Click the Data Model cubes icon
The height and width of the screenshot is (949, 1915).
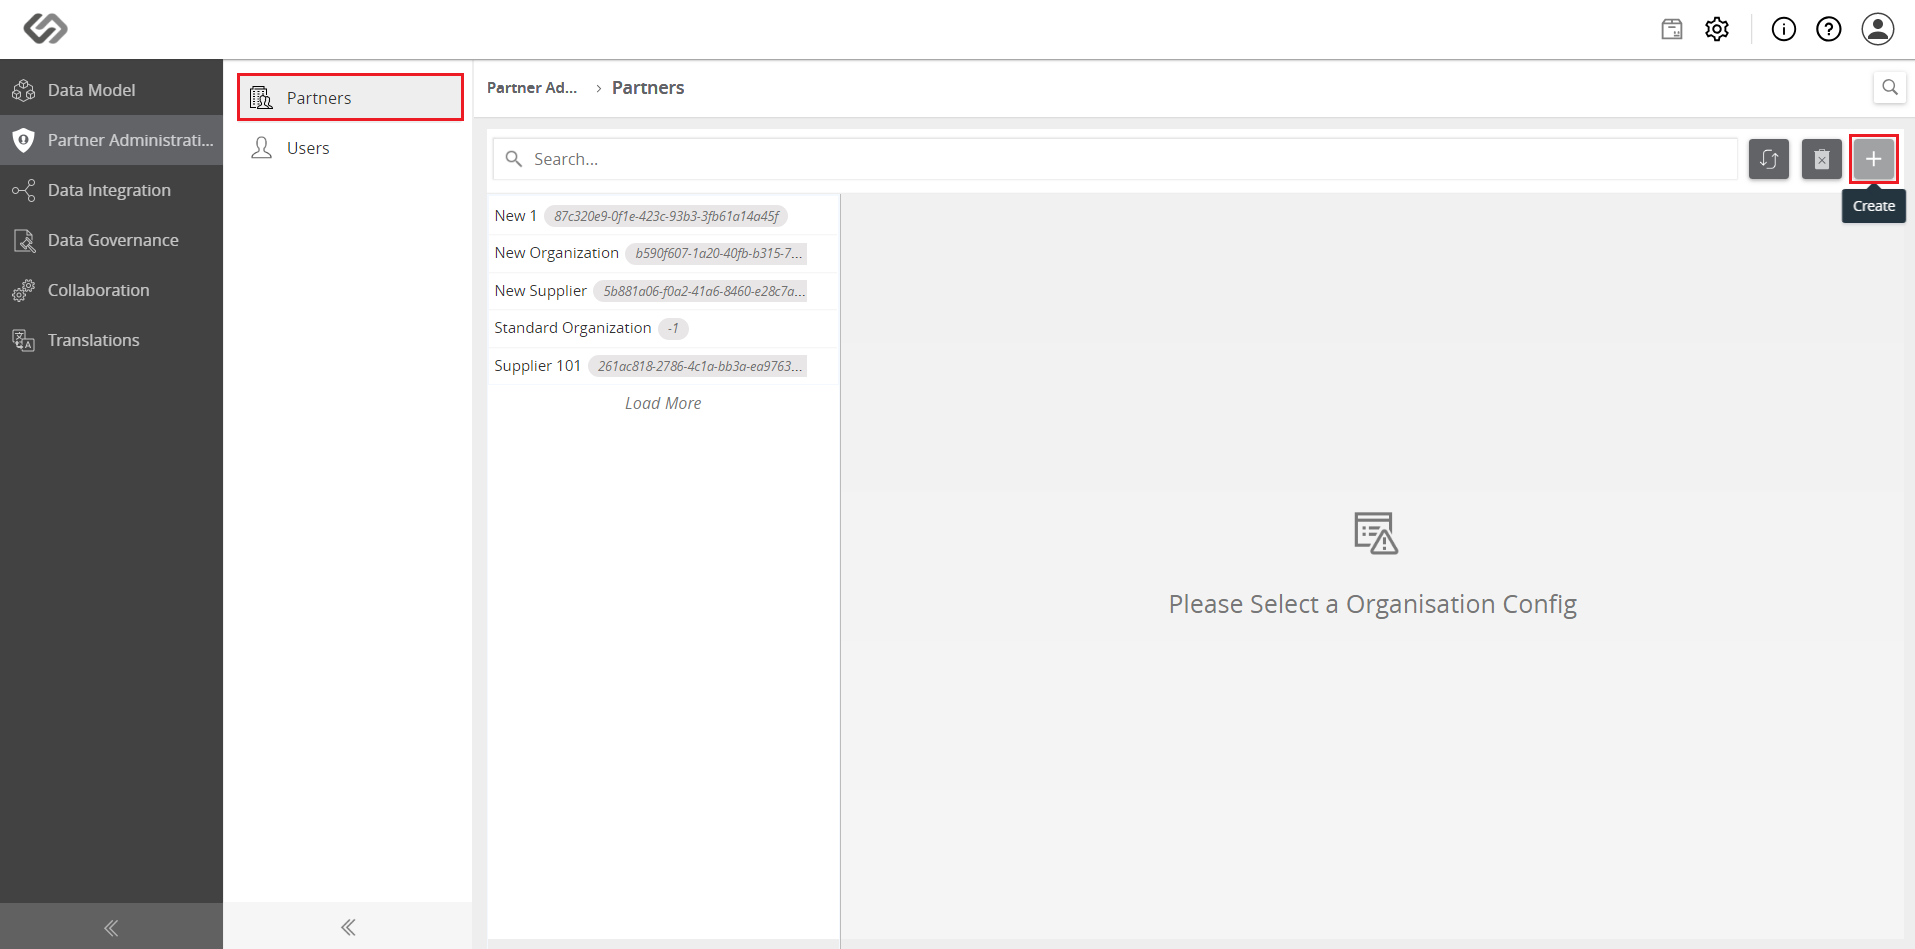(24, 90)
